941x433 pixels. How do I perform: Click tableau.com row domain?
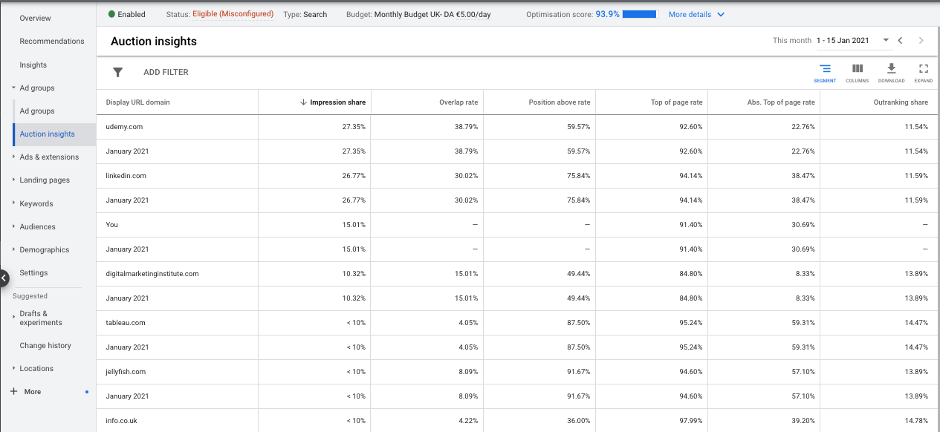125,323
